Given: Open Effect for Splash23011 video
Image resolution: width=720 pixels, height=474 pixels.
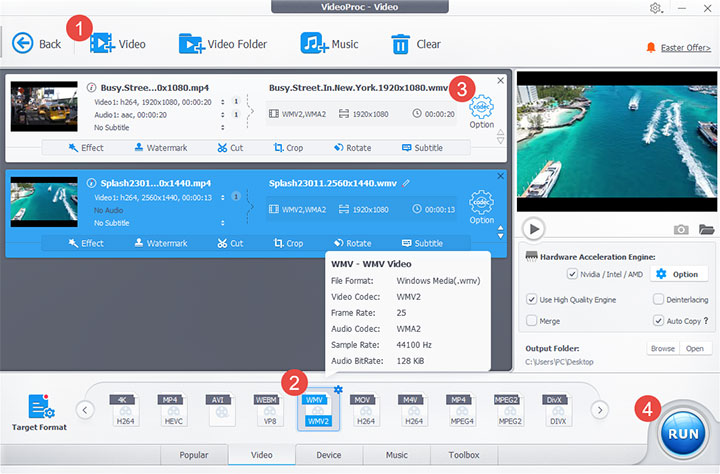Looking at the screenshot, I should (x=86, y=243).
